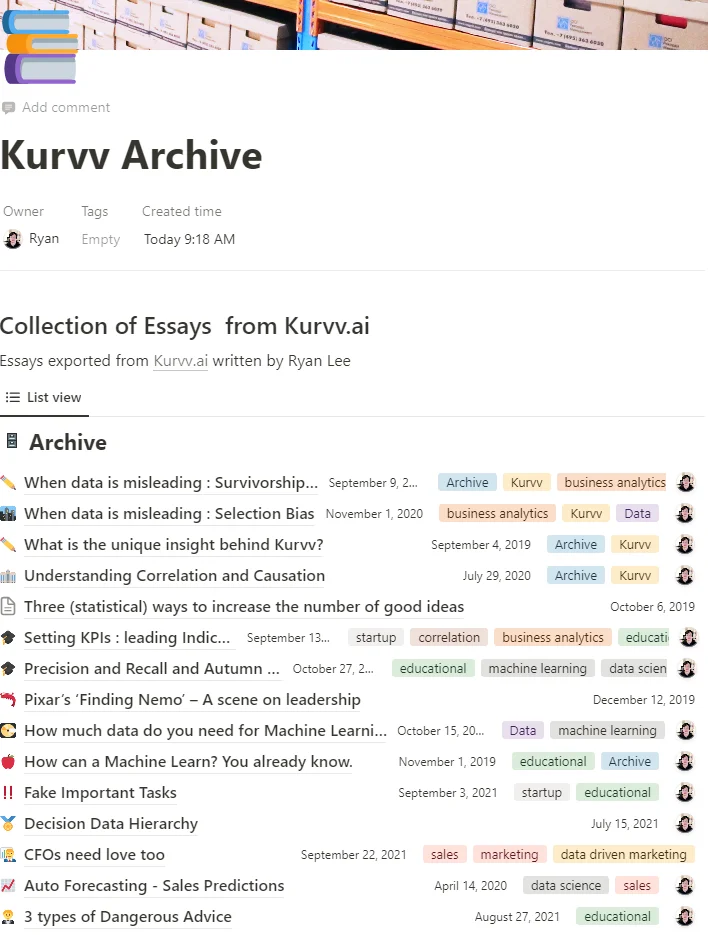Click author avatar on Selection Bias row

(x=685, y=513)
